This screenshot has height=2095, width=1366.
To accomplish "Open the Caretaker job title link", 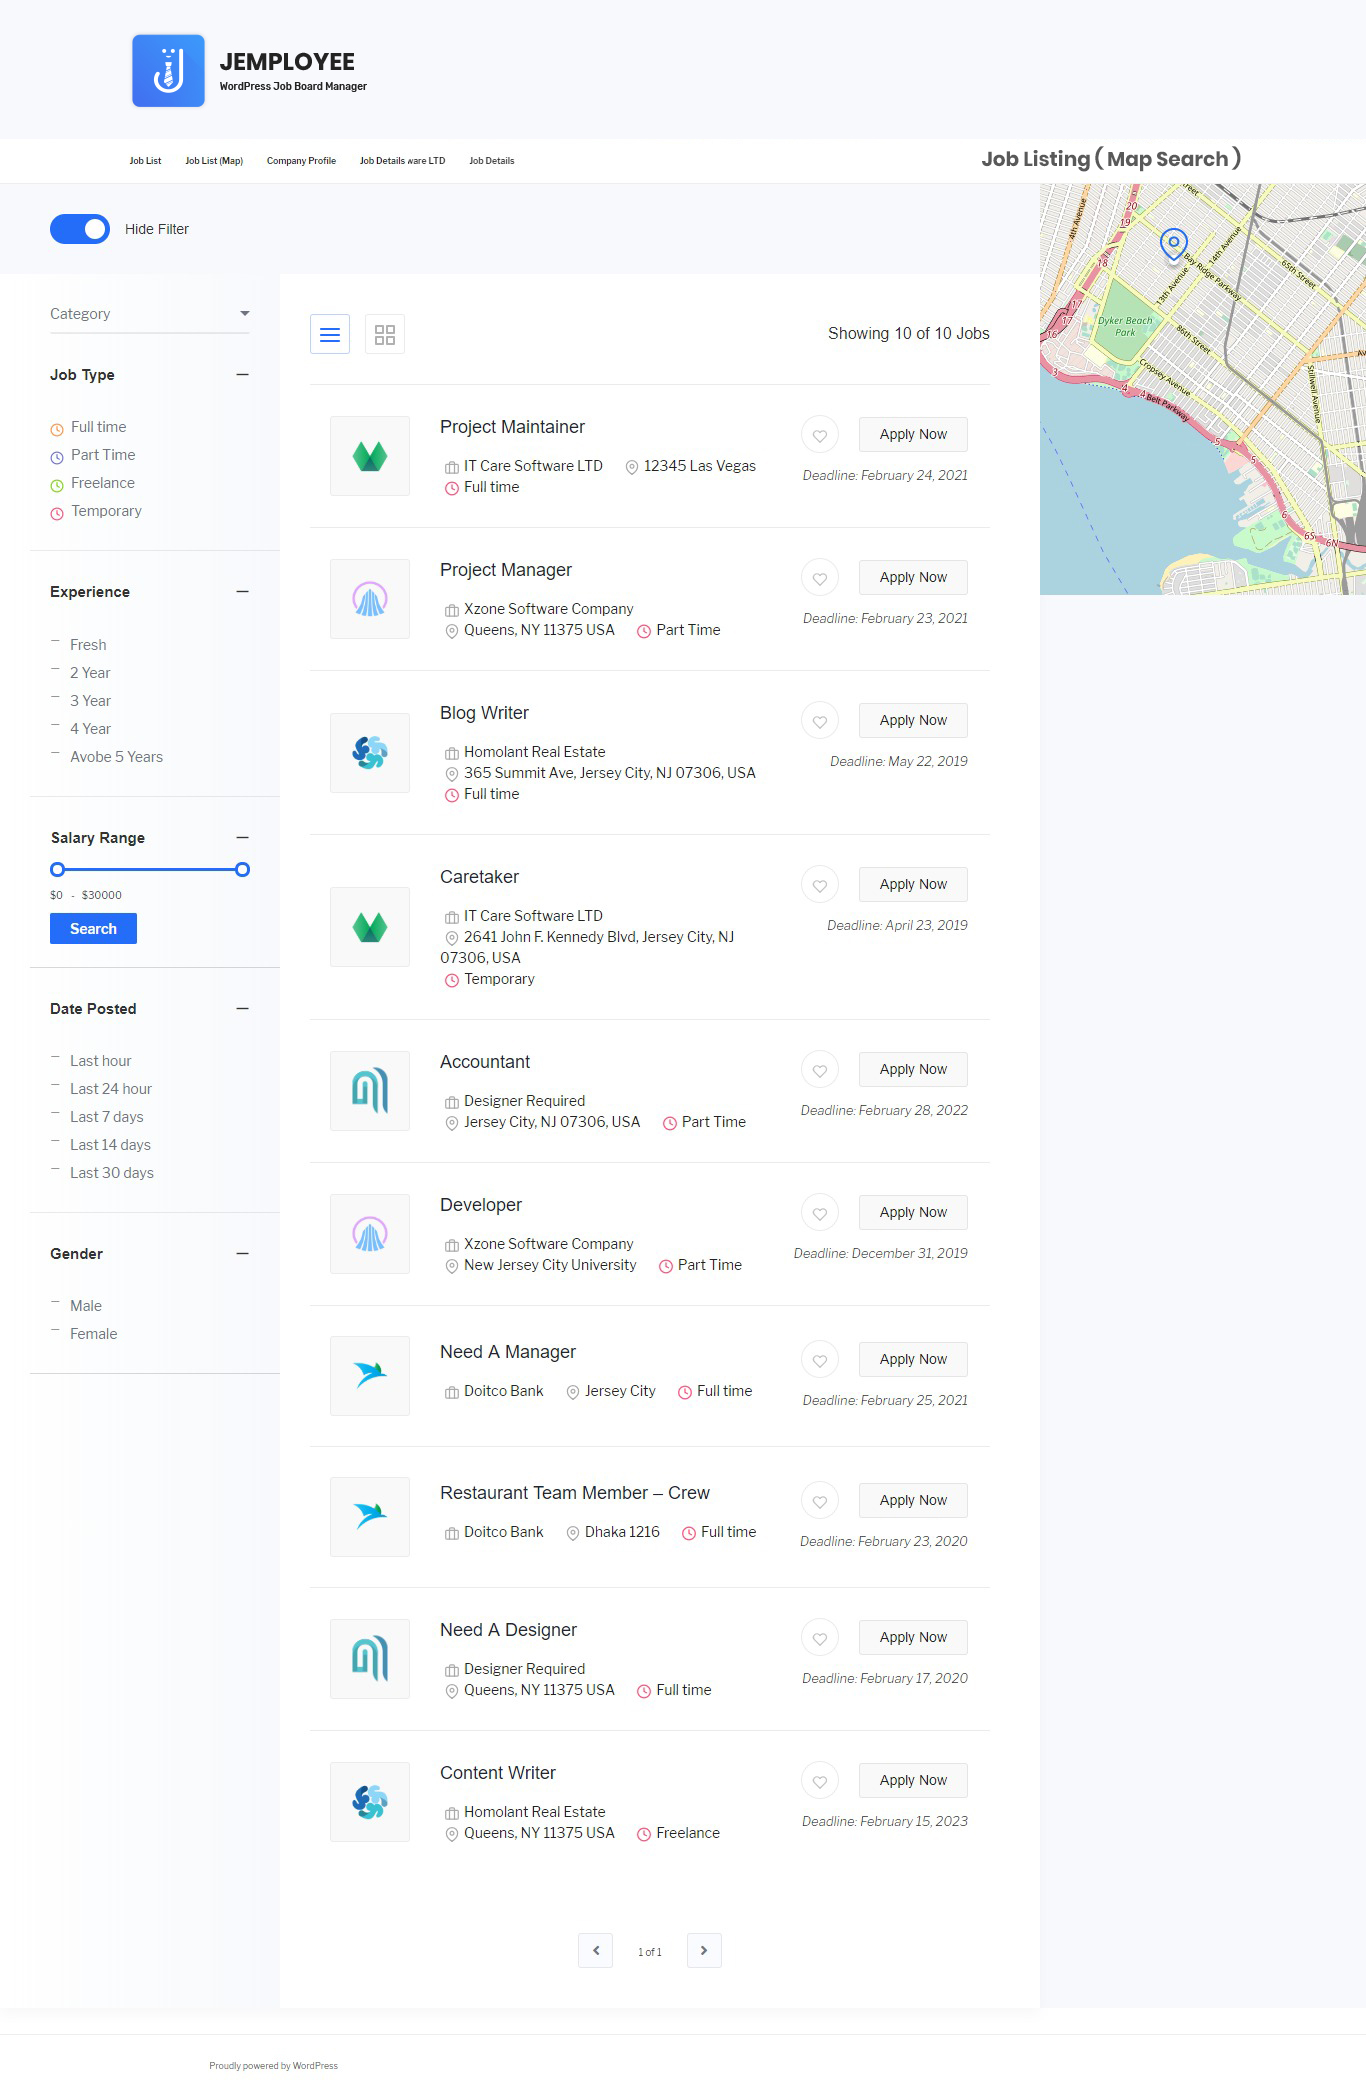I will pyautogui.click(x=479, y=877).
